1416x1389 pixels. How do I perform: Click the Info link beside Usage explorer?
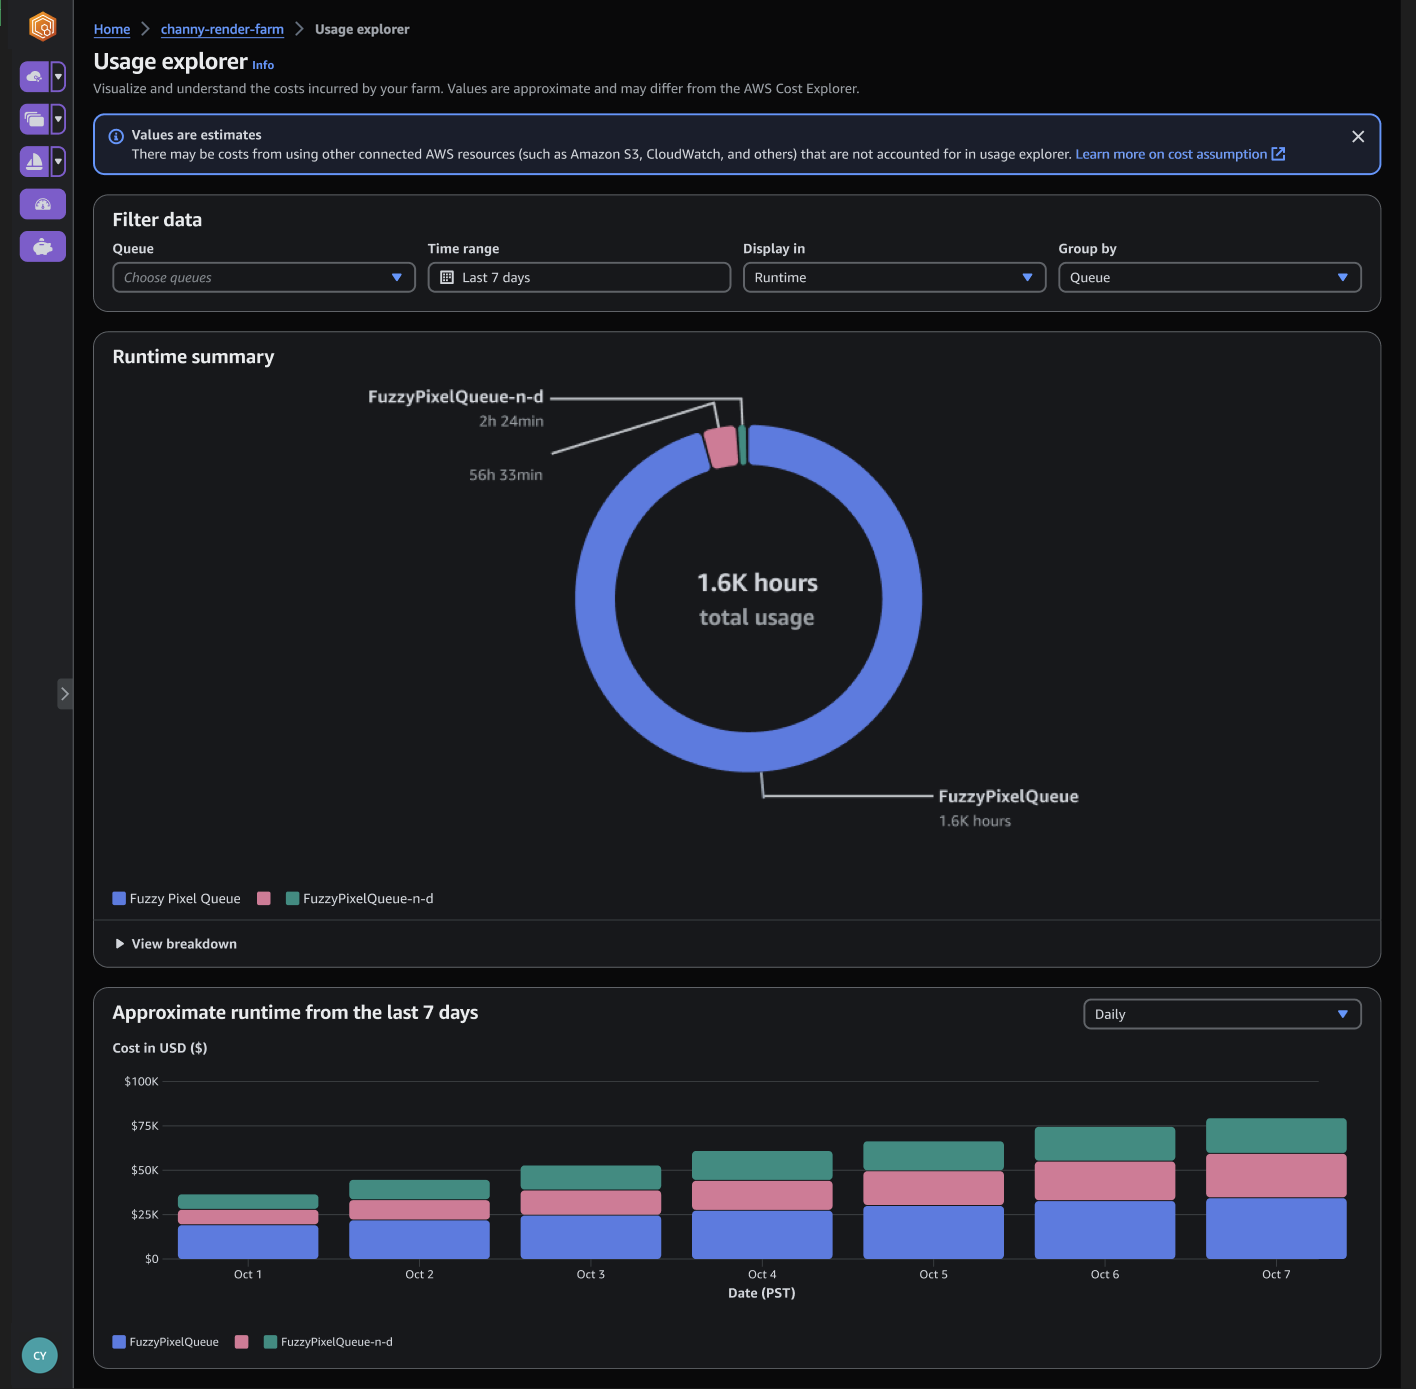[263, 65]
